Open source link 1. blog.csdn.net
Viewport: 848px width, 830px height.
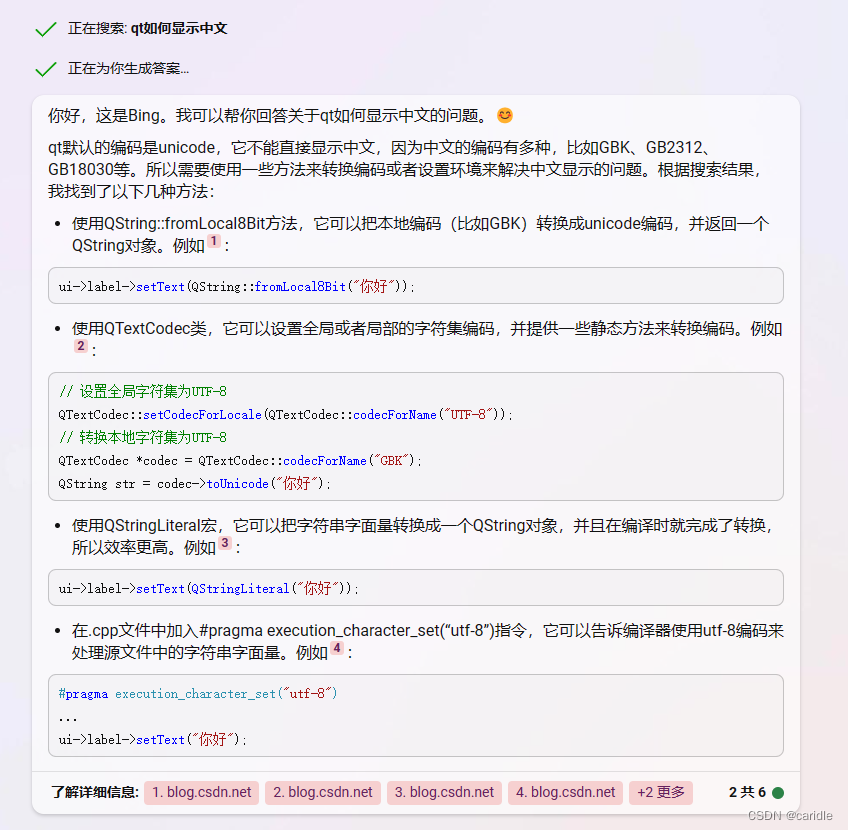pos(201,792)
